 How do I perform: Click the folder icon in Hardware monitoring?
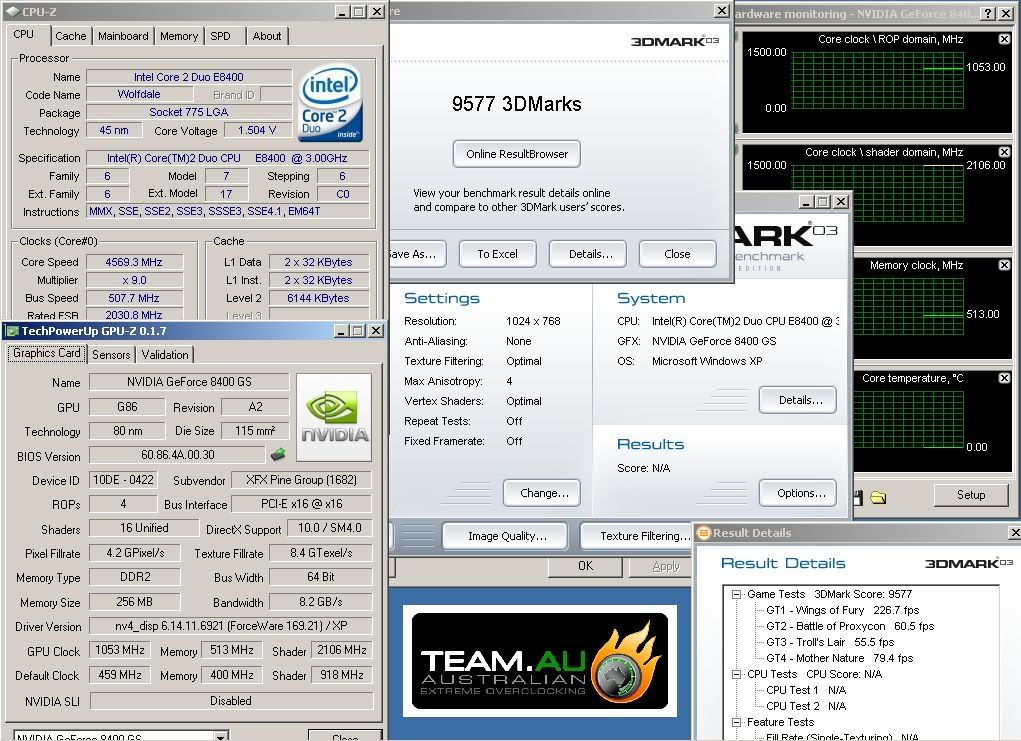pos(878,497)
